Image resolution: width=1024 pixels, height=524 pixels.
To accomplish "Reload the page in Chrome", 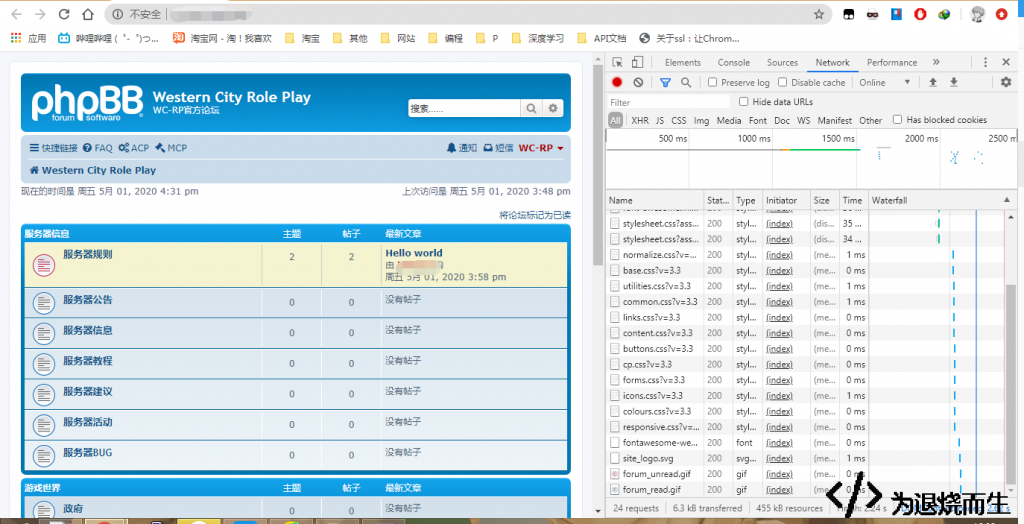I will [63, 14].
